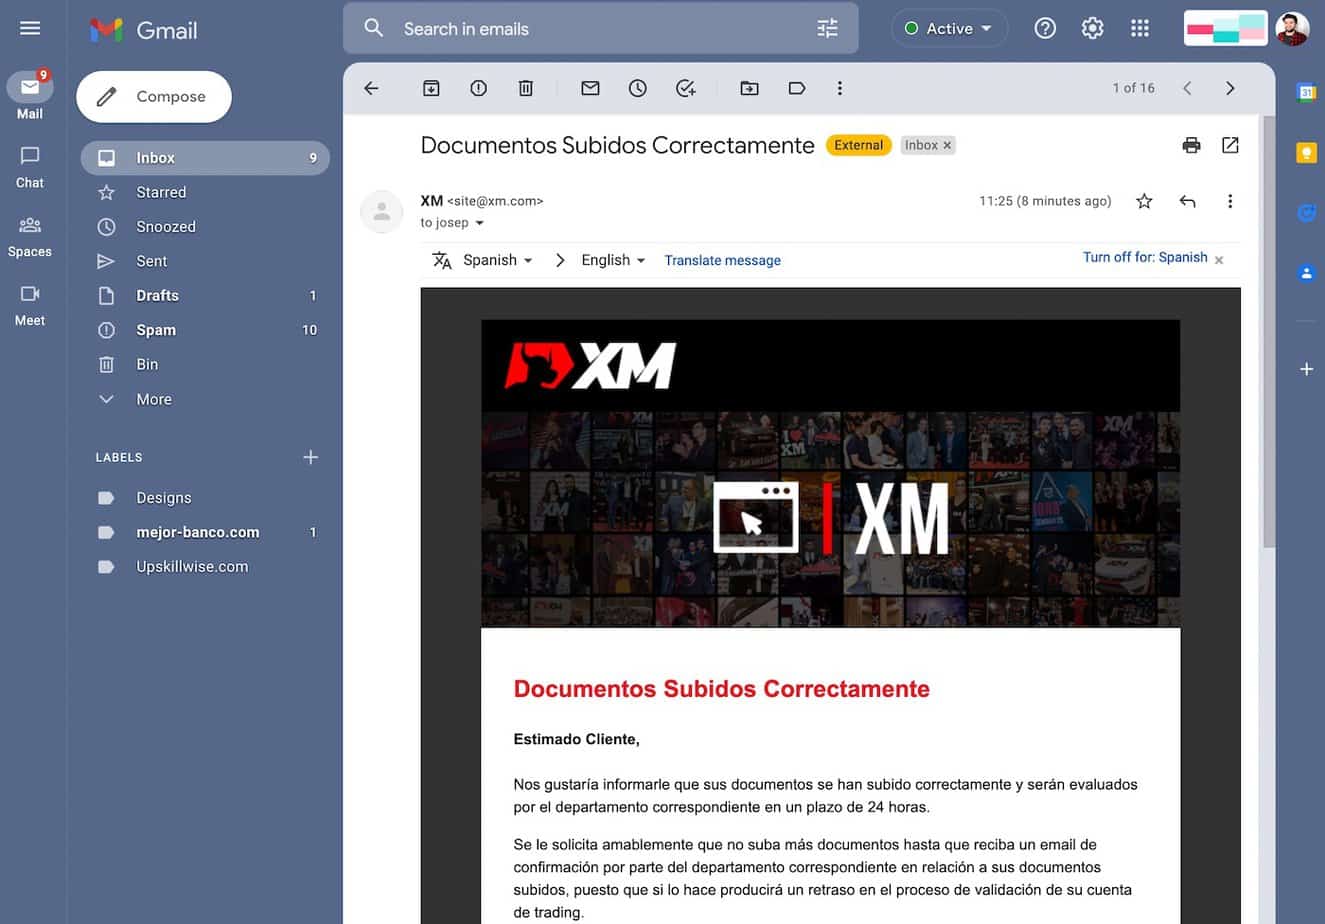
Task: Print this email
Action: click(x=1191, y=145)
